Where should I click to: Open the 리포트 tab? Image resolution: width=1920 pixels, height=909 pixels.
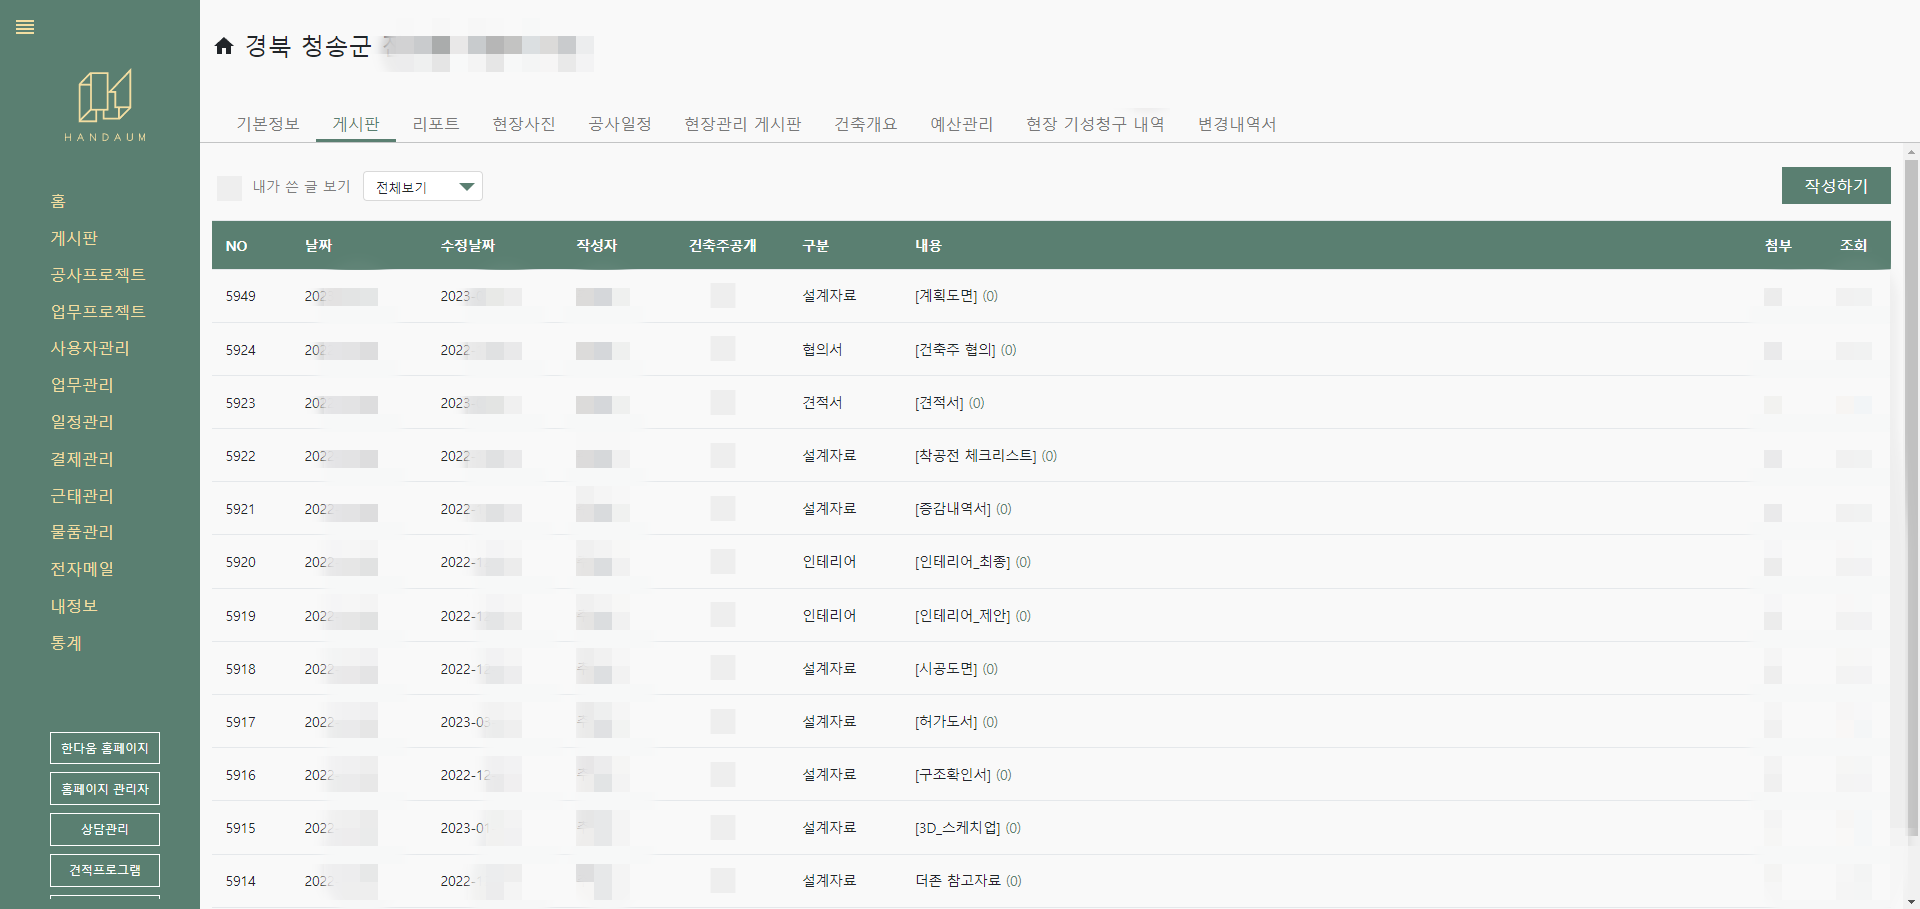pyautogui.click(x=436, y=124)
